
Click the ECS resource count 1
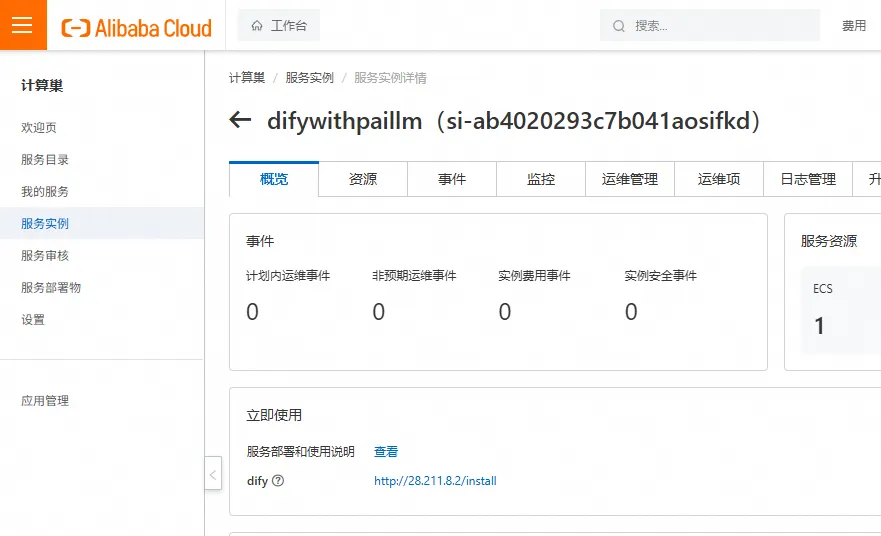(x=819, y=326)
